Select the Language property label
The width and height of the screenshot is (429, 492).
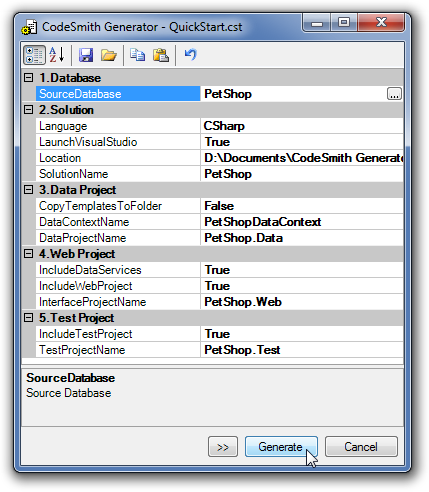[x=63, y=126]
